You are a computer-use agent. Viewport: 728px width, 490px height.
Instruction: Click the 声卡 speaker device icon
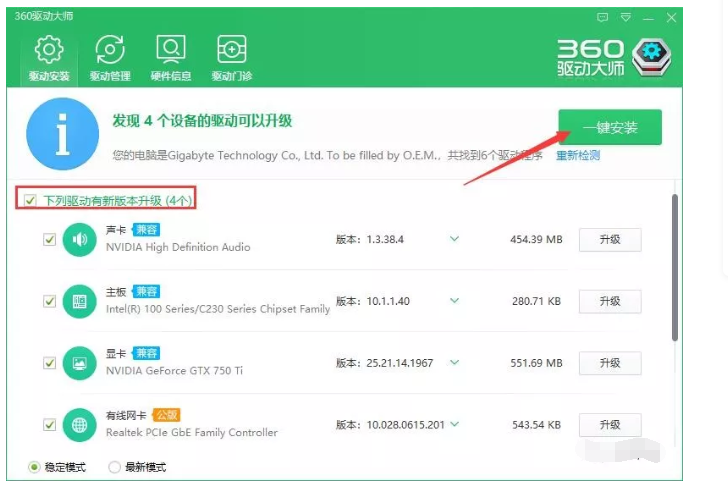(x=79, y=239)
